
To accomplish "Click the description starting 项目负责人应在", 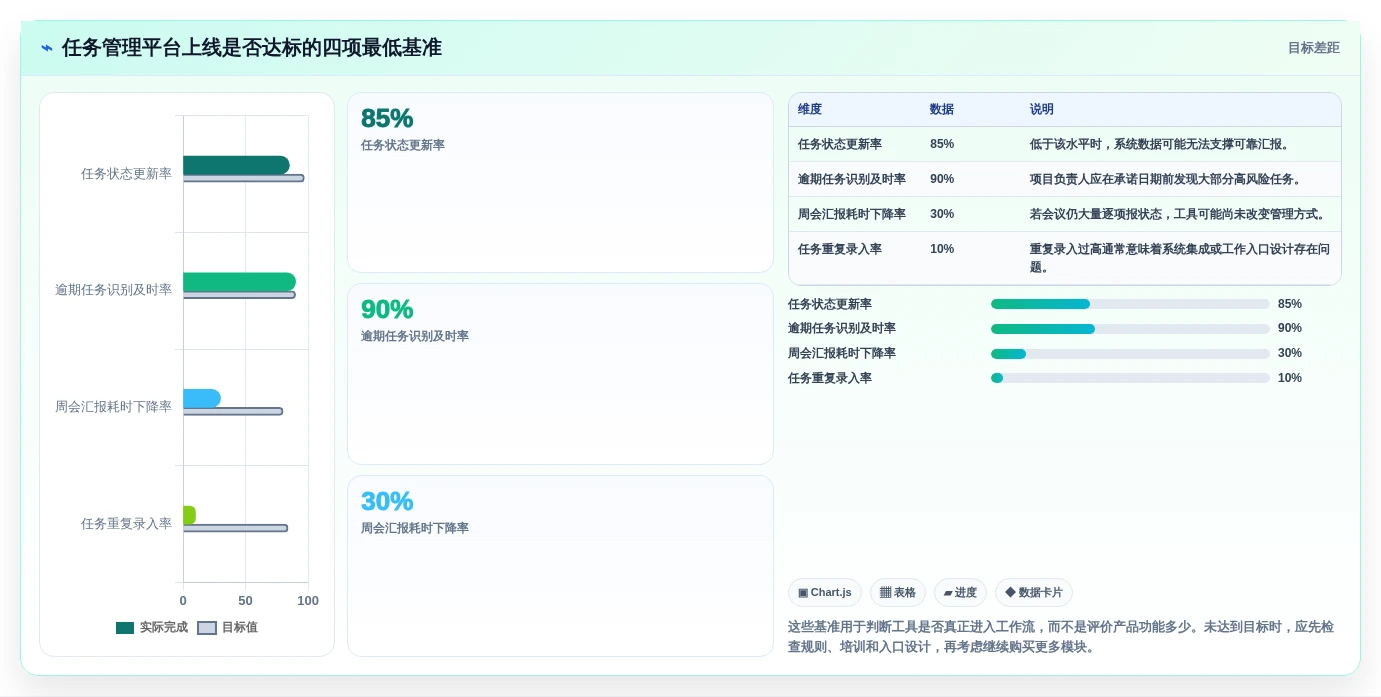I will click(x=1166, y=179).
